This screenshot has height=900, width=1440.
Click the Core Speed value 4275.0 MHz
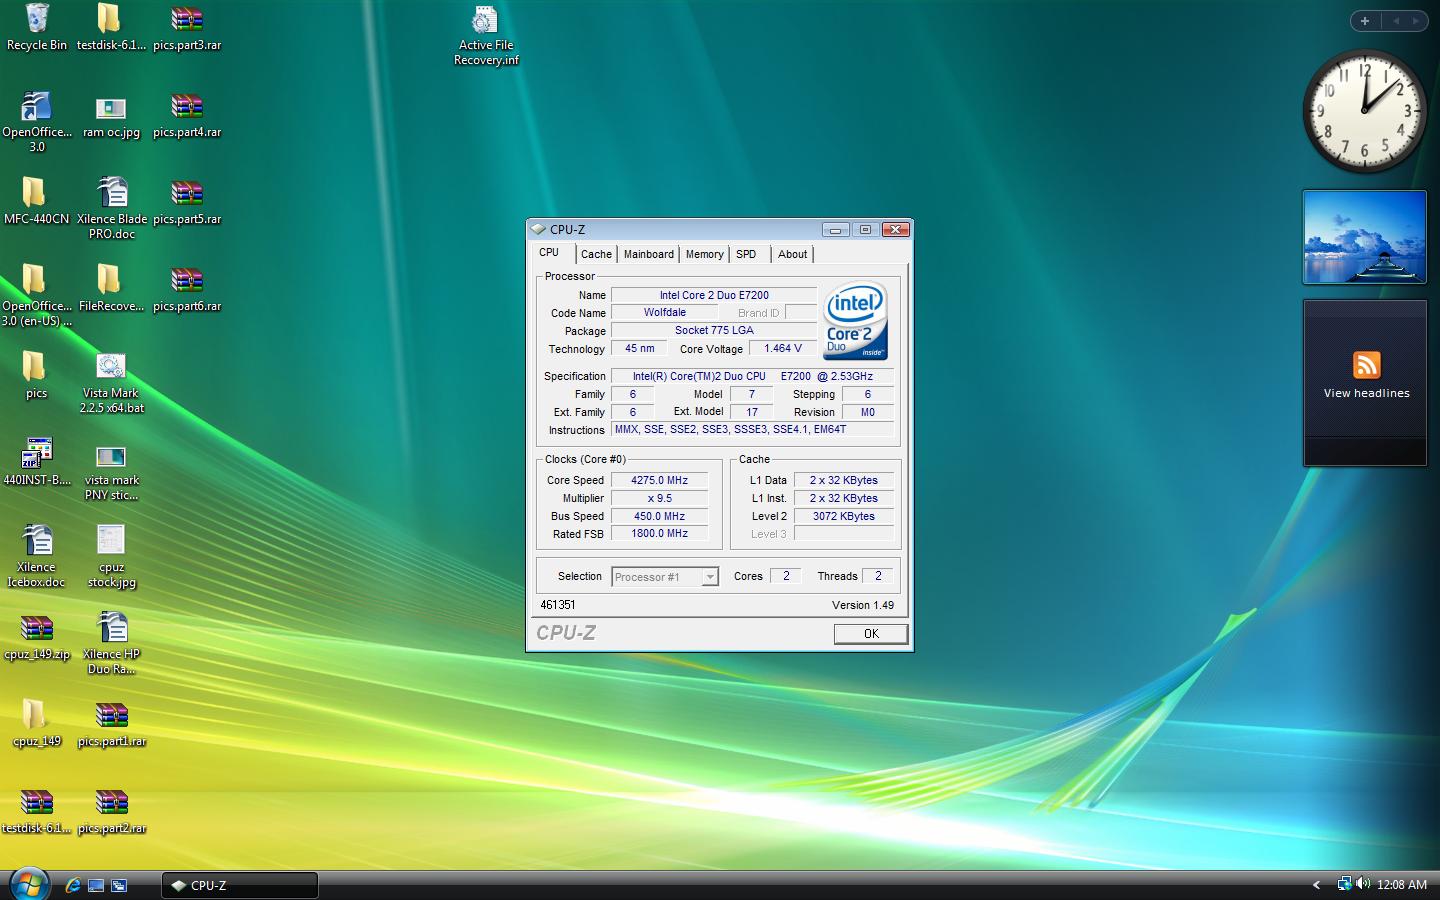point(659,480)
